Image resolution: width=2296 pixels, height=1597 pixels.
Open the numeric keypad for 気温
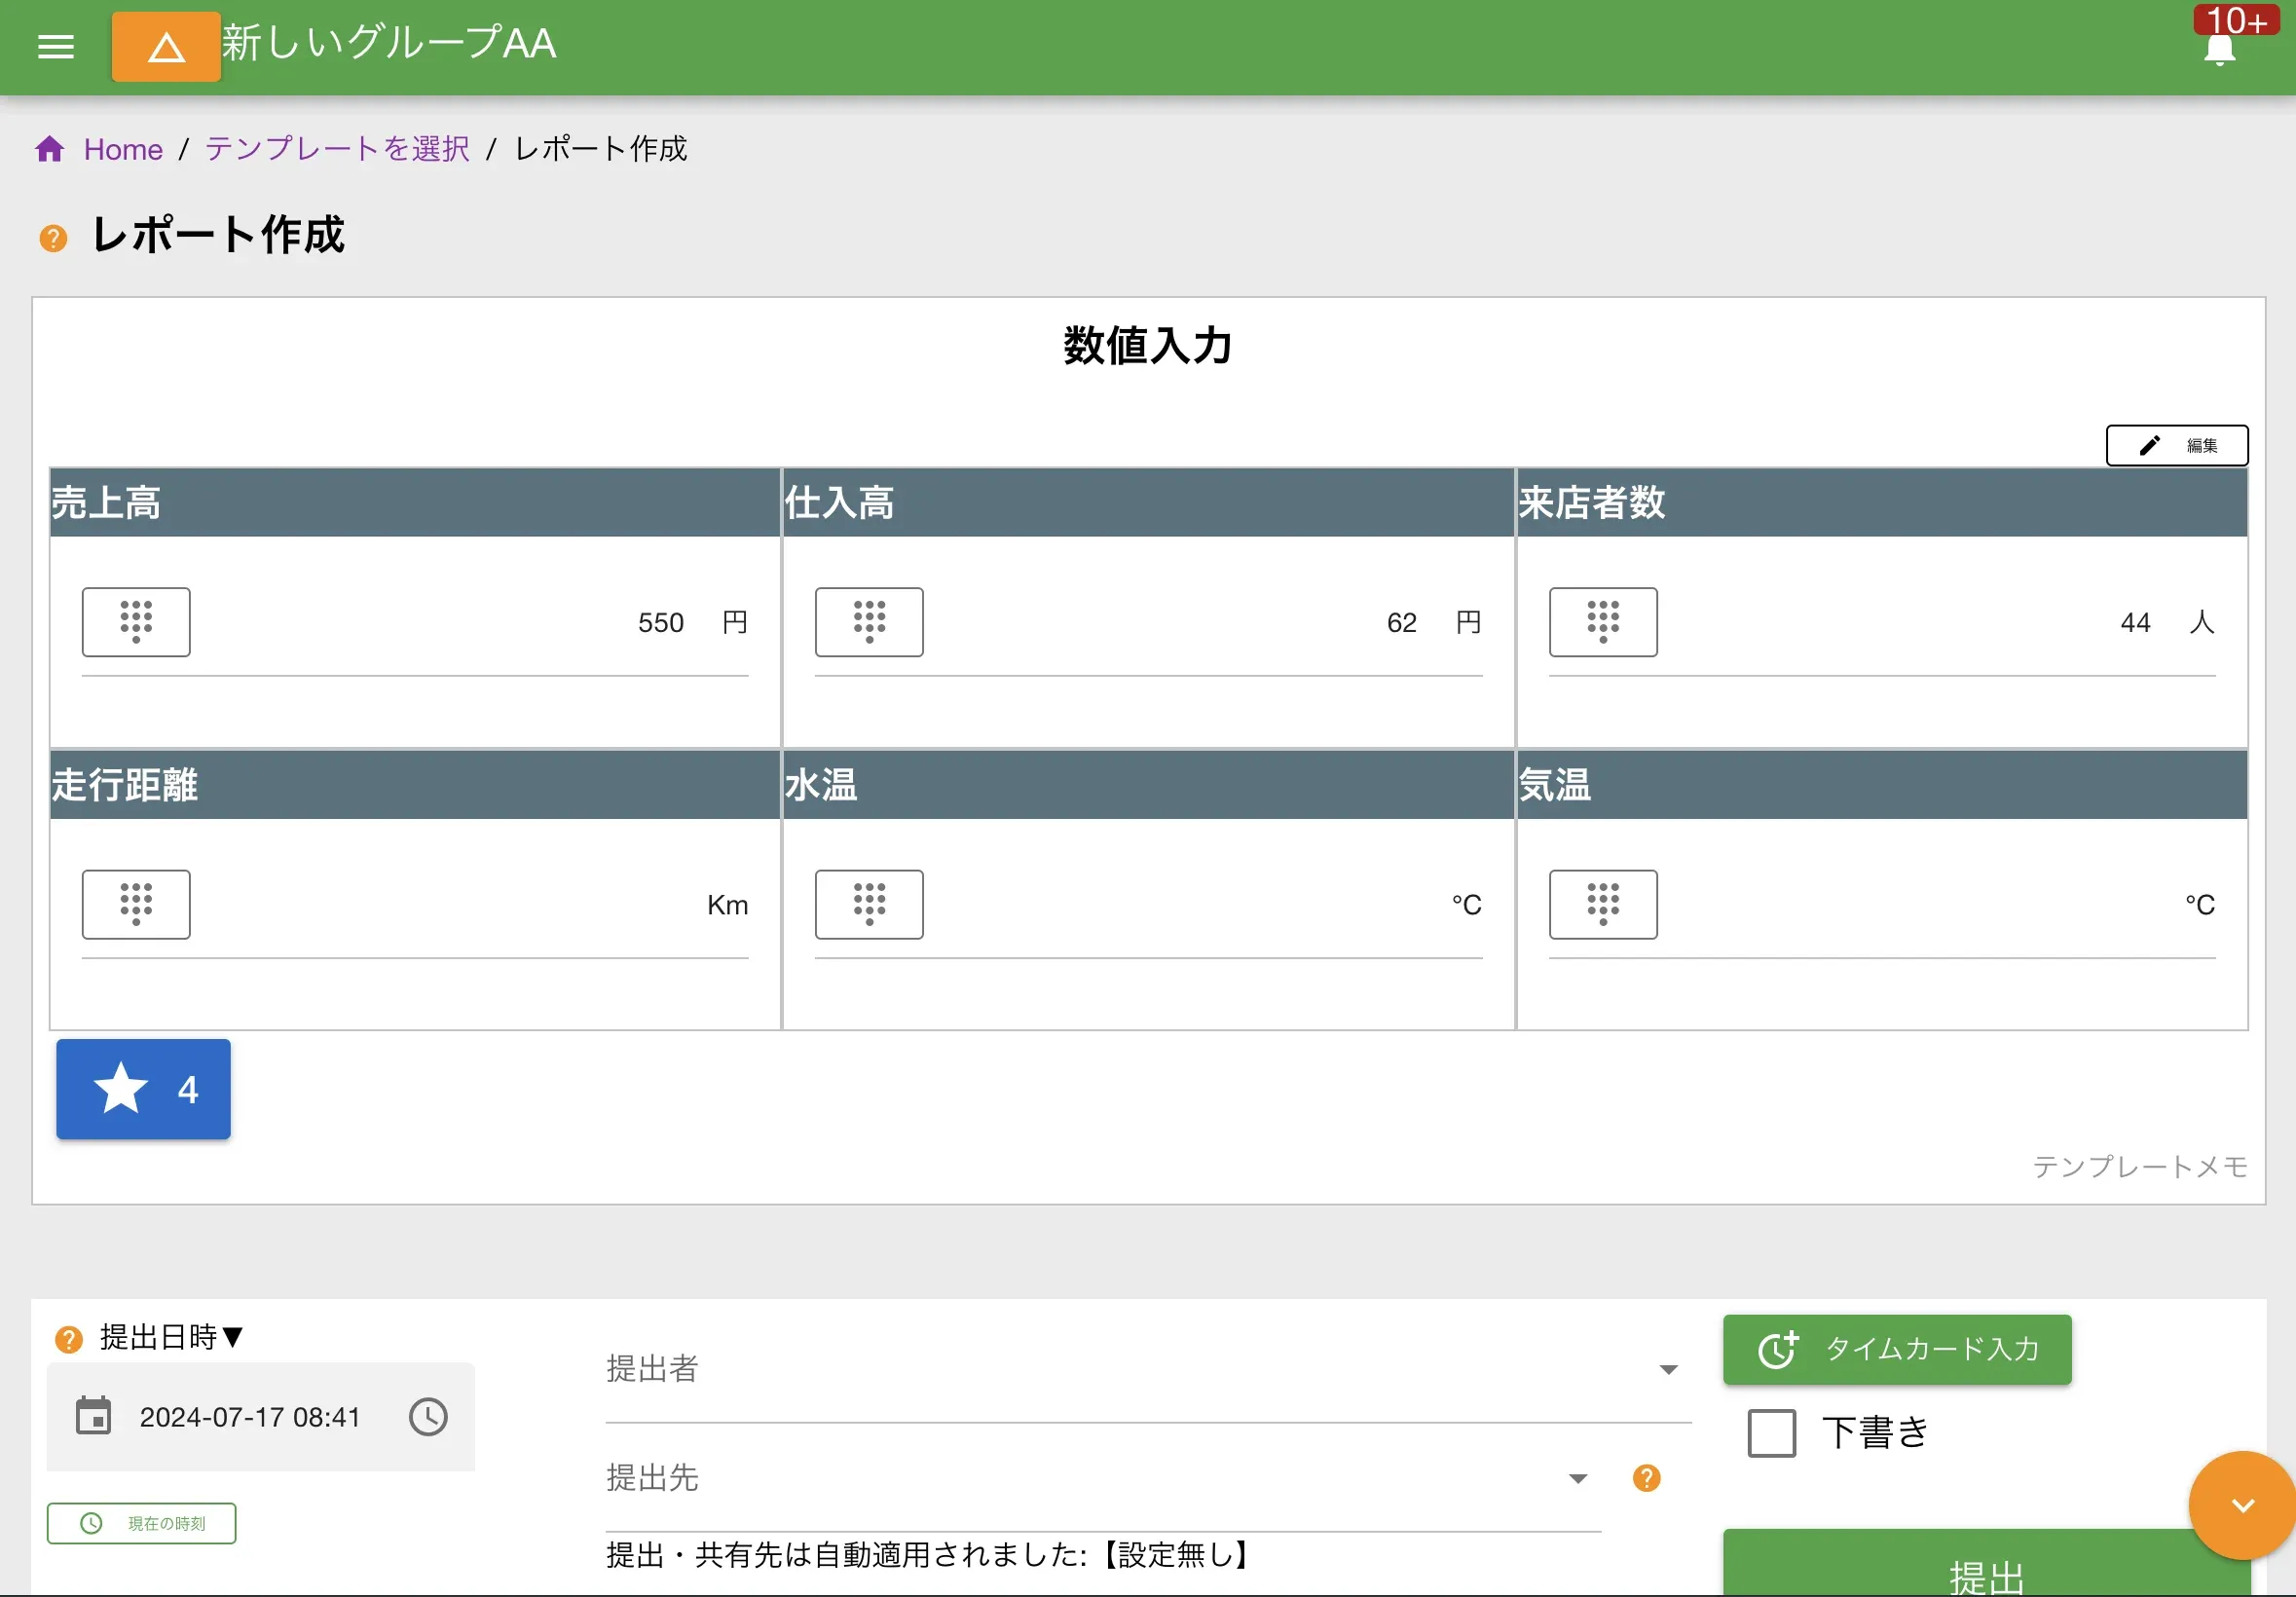(x=1603, y=905)
